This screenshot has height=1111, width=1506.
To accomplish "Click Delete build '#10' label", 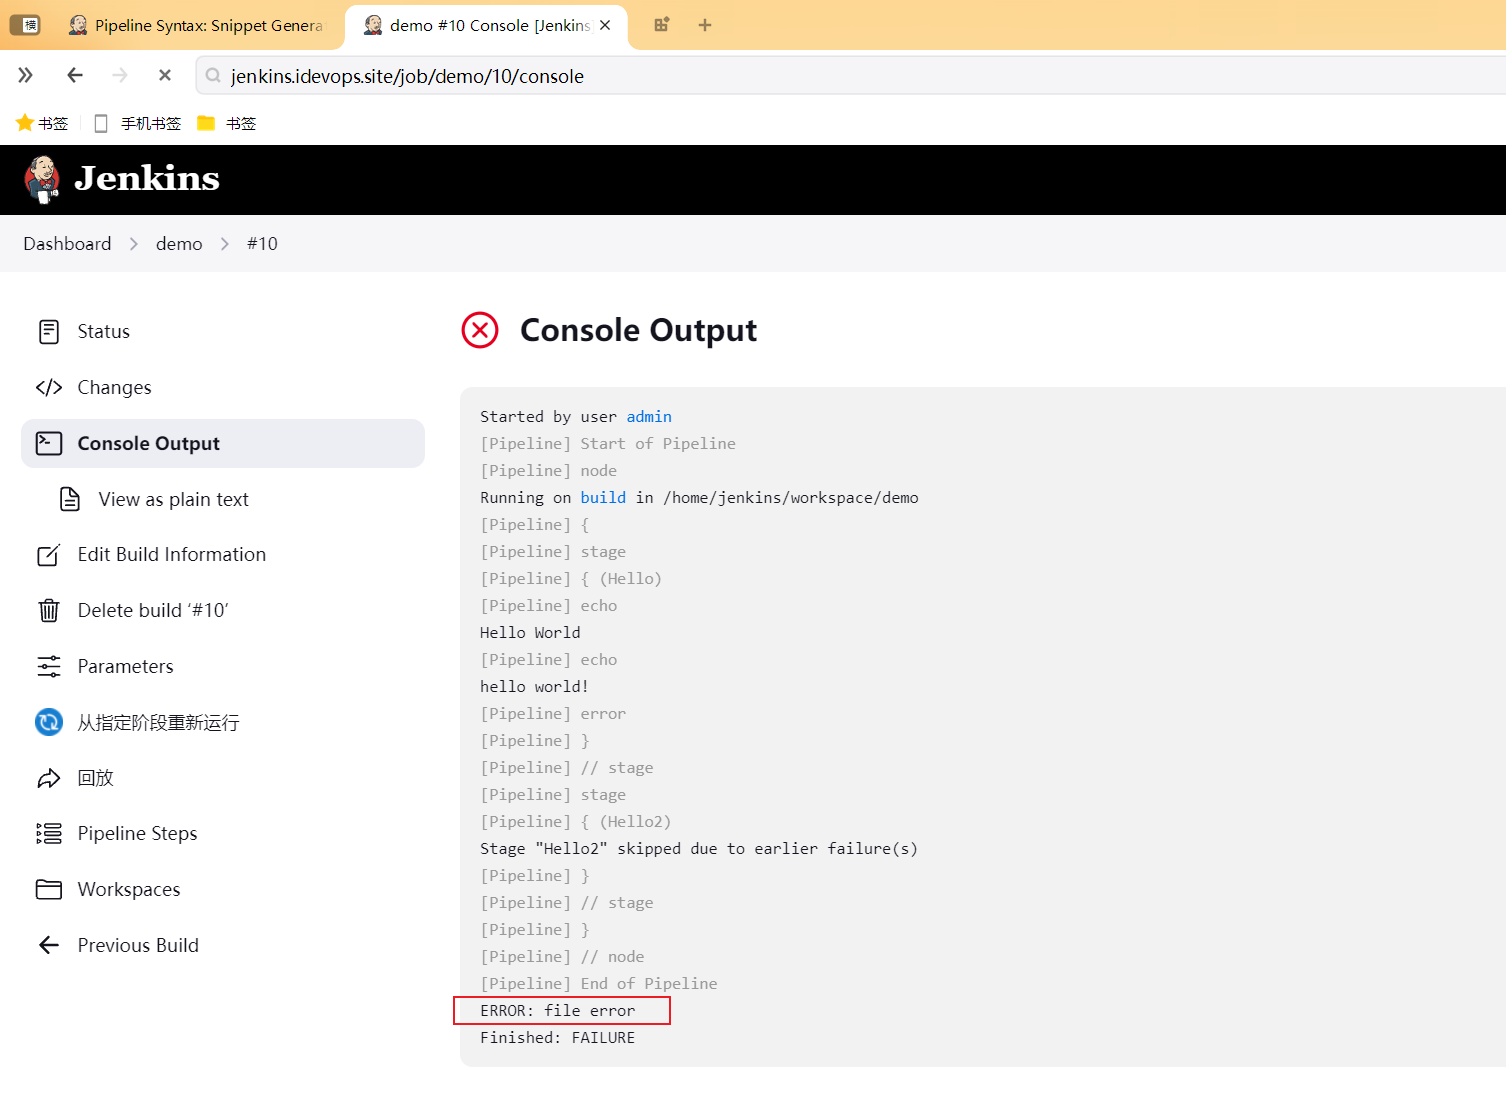I will point(153,610).
